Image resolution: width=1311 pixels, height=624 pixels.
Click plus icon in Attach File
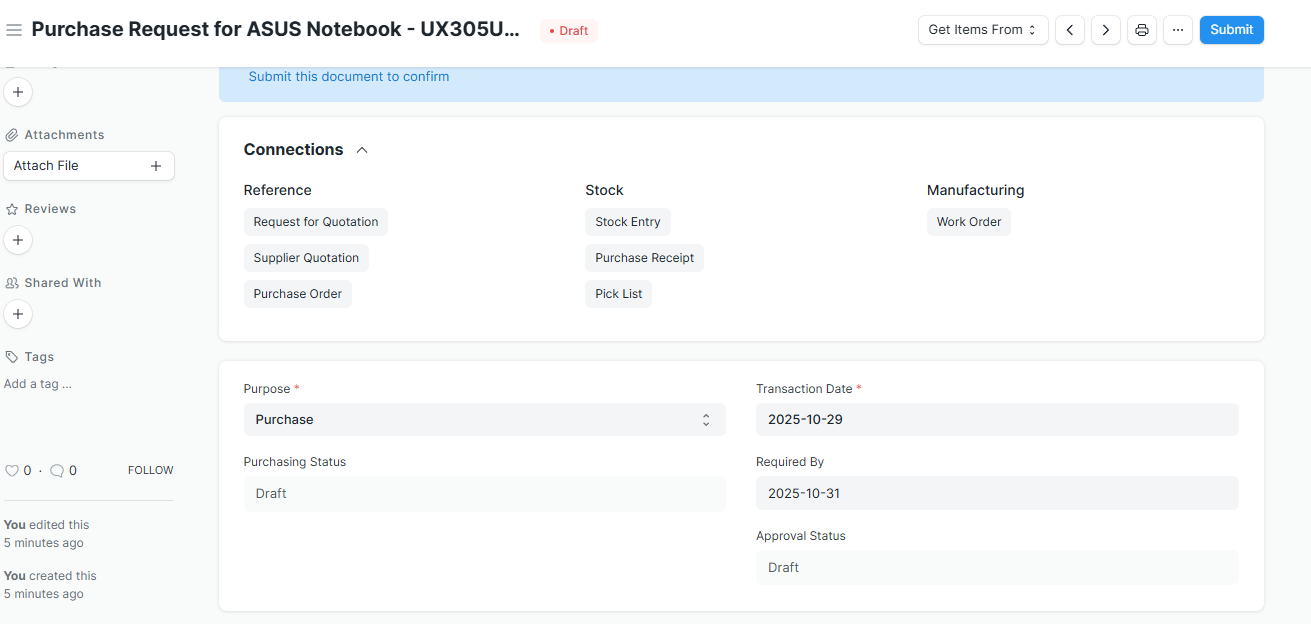(156, 166)
